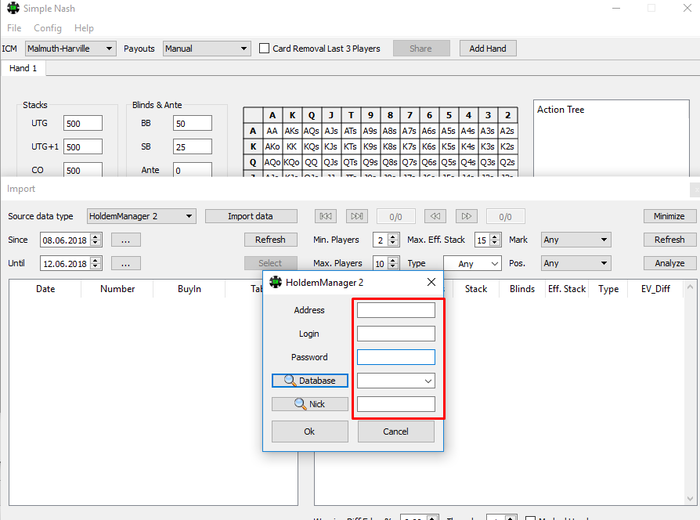Screen dimensions: 700x520
Task: Focus the Address input field
Action: 396,310
